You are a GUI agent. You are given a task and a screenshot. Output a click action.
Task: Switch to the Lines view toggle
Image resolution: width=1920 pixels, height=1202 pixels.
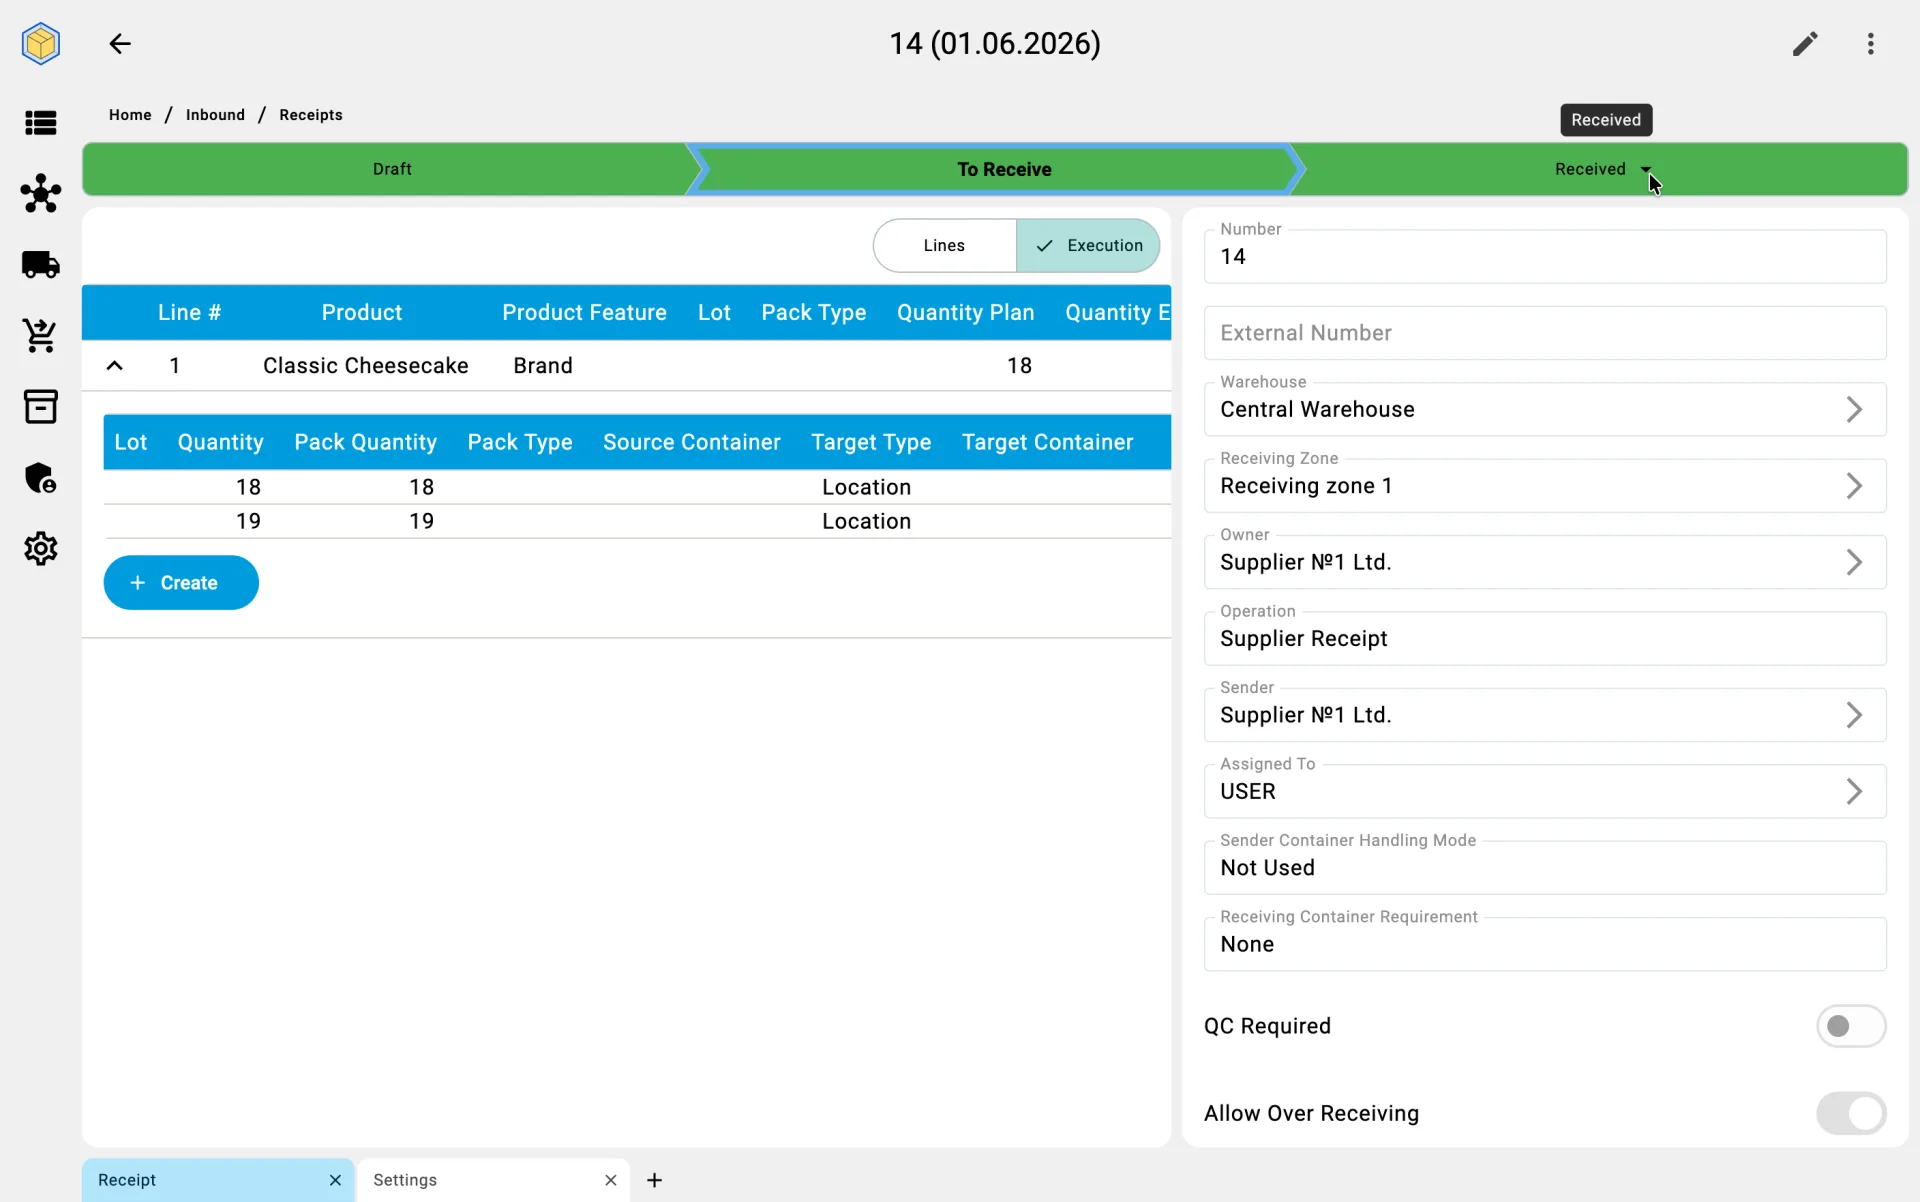[x=944, y=246]
